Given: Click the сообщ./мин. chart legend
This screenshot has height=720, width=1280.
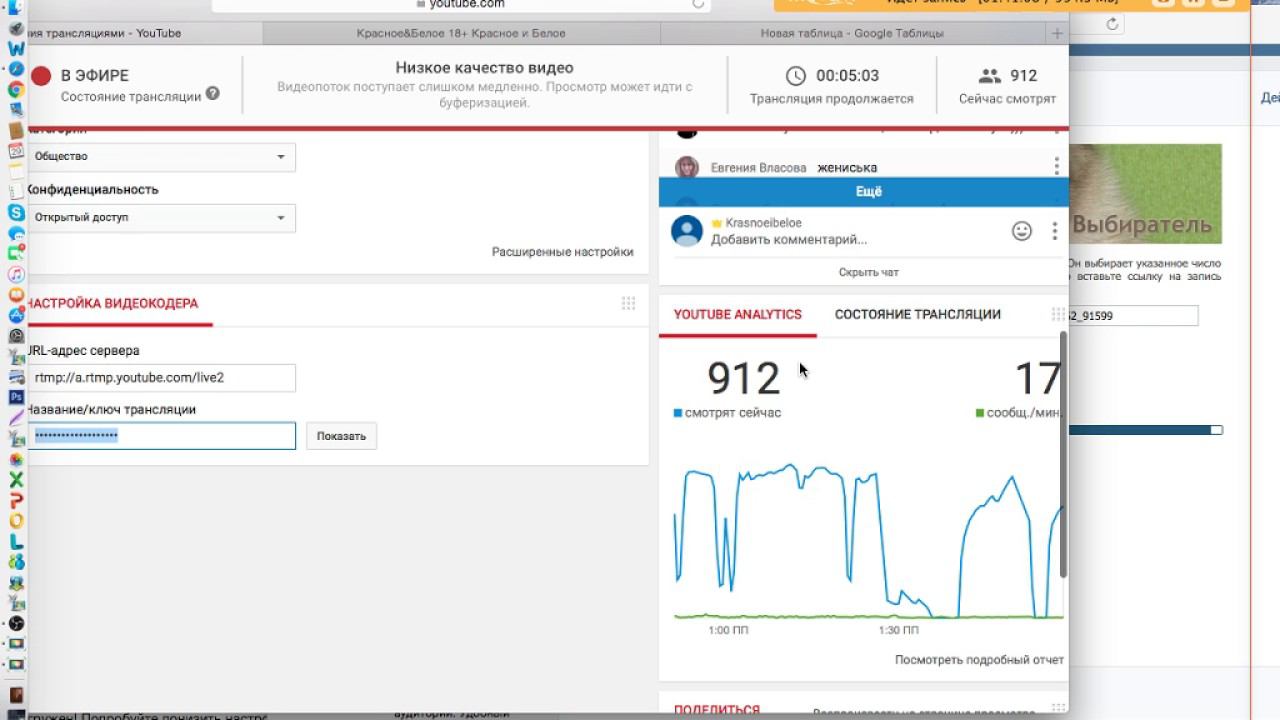Looking at the screenshot, I should click(1017, 412).
